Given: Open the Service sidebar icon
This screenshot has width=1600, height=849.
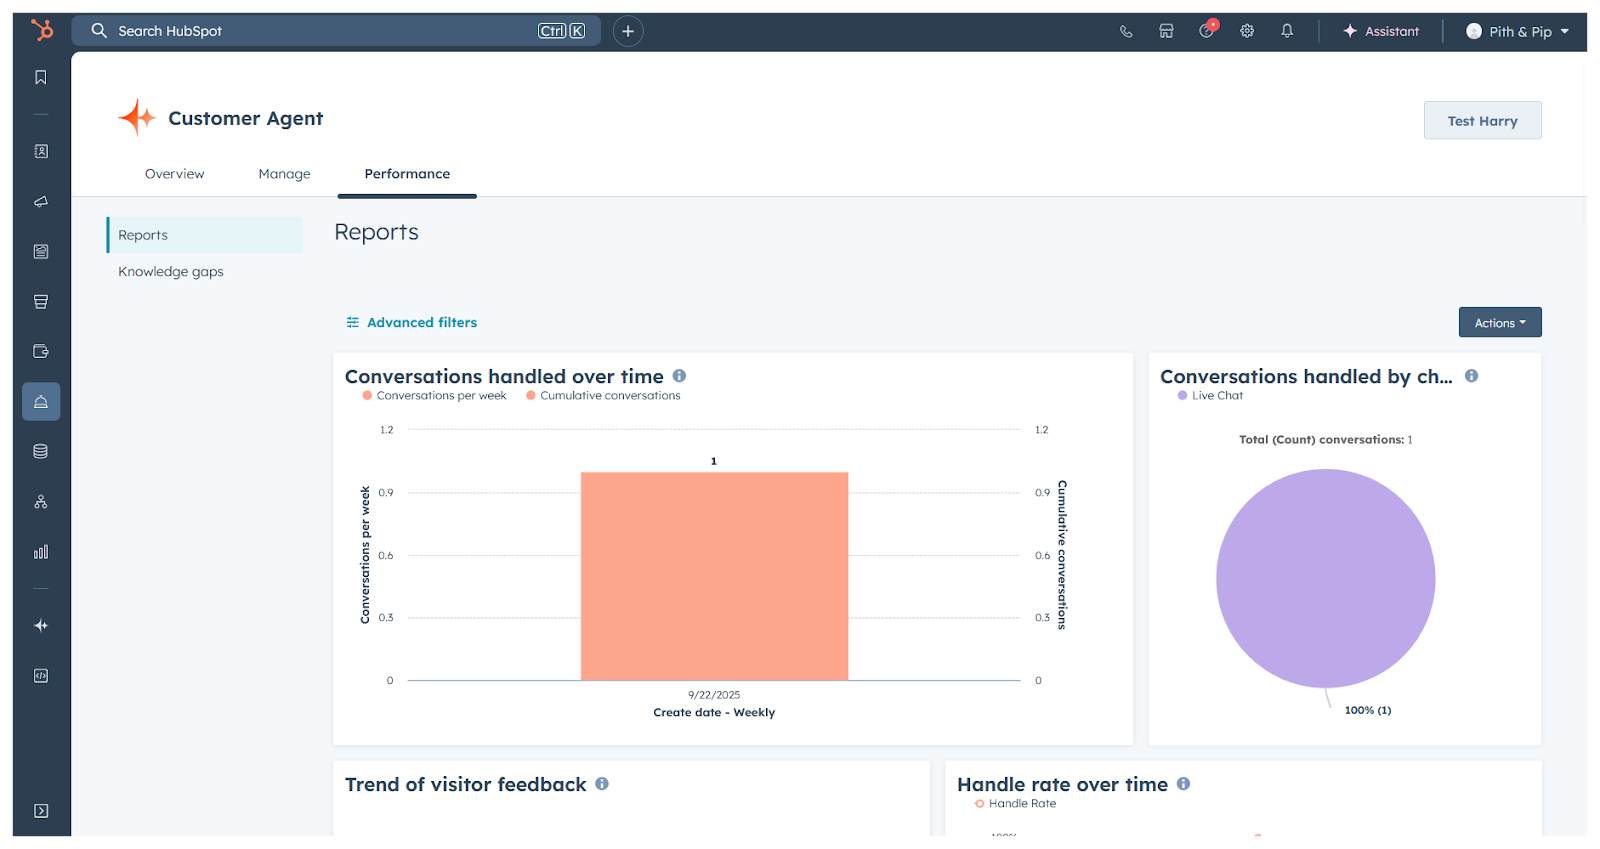Looking at the screenshot, I should pos(41,401).
